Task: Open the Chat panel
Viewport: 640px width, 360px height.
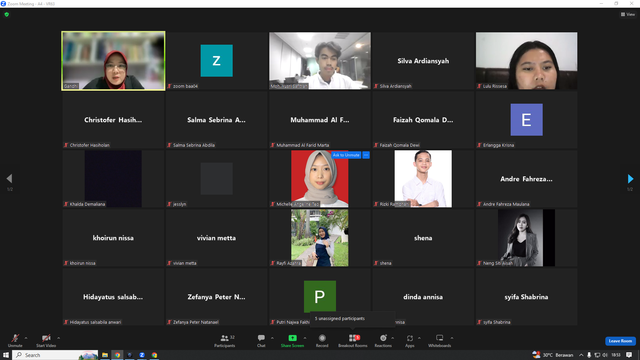Action: 261,340
